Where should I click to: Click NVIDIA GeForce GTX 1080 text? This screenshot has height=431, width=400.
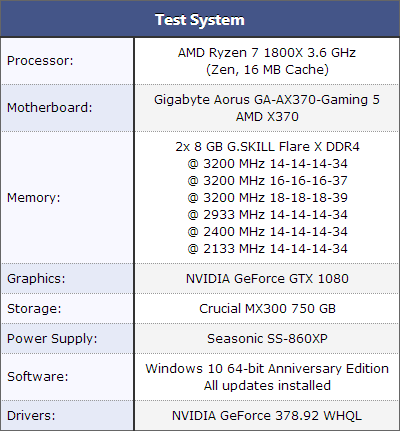click(x=267, y=278)
